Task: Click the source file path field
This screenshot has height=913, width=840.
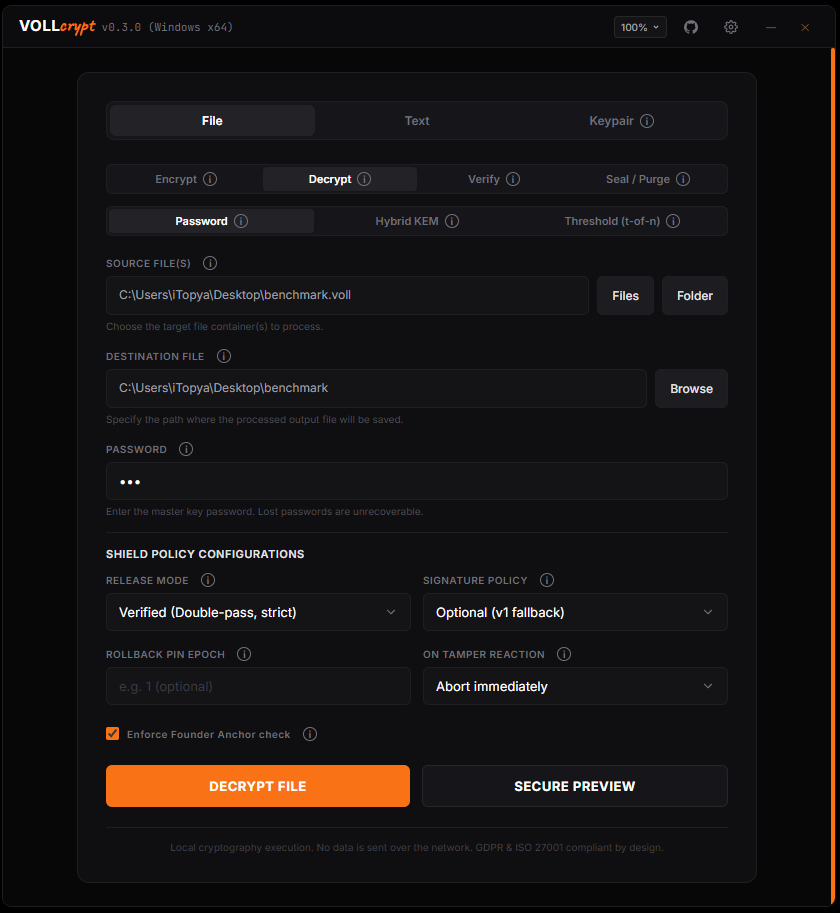Action: (x=348, y=296)
